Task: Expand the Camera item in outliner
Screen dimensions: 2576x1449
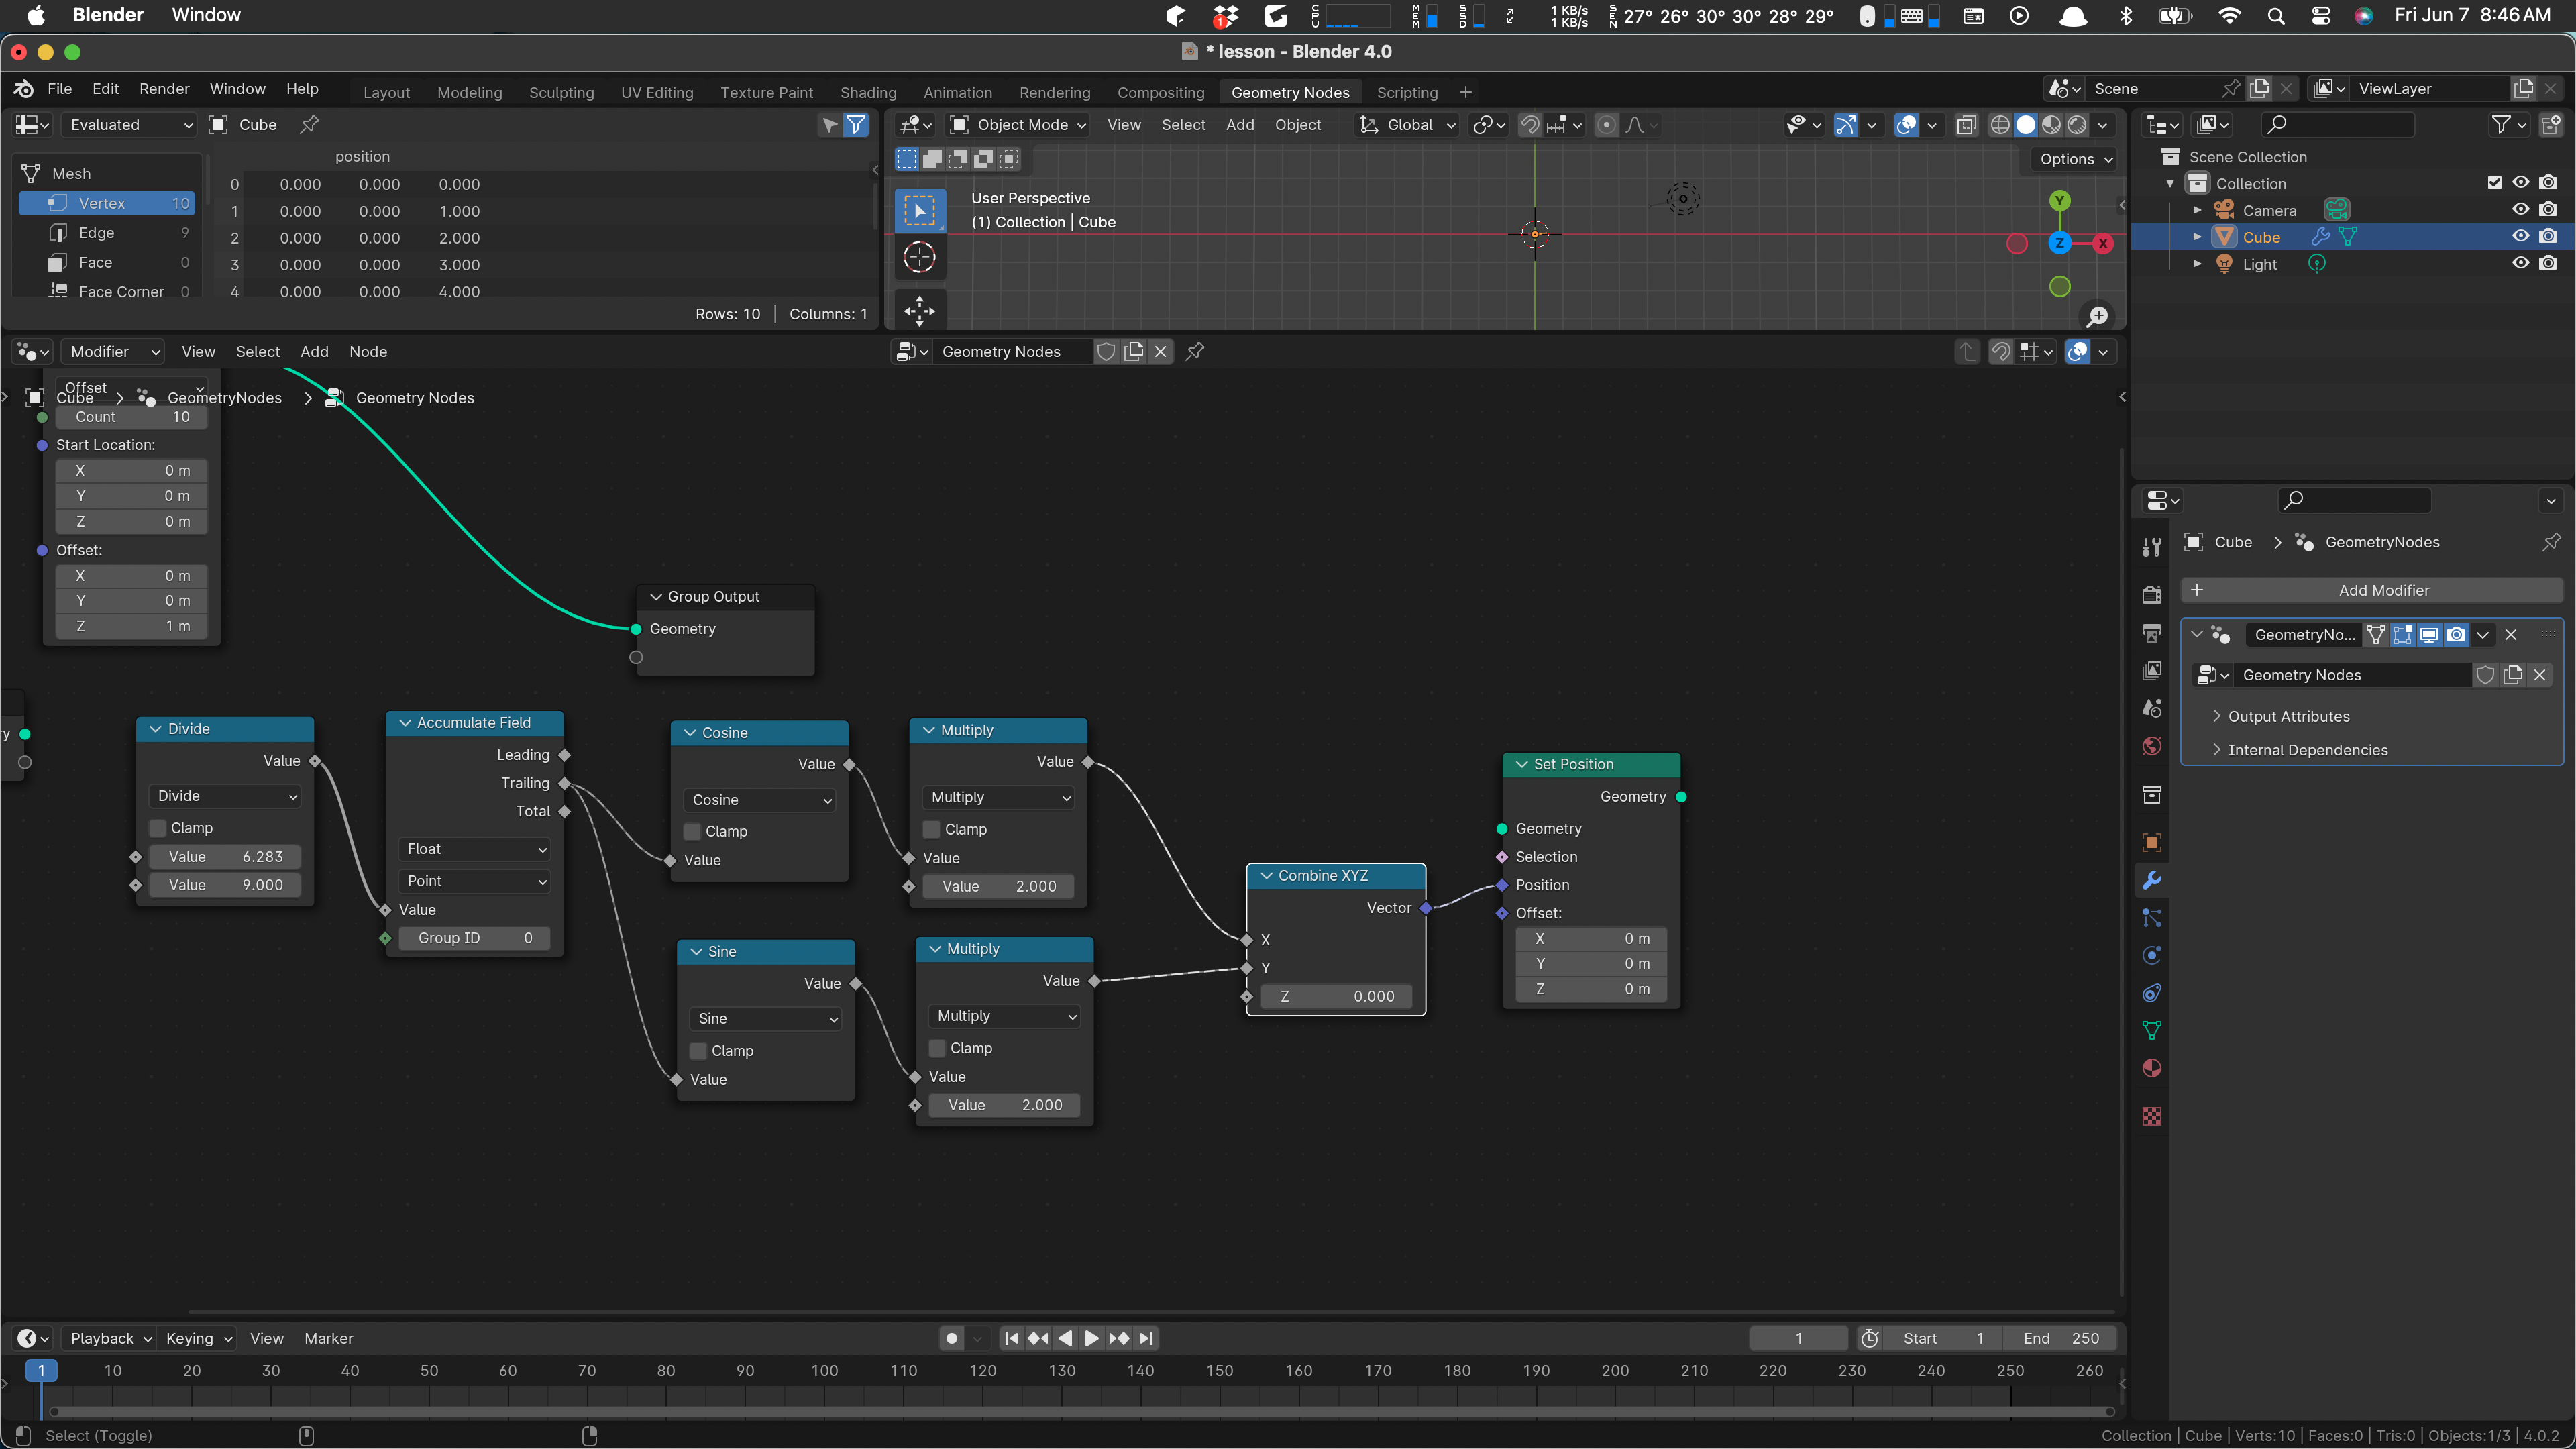Action: 2197,210
